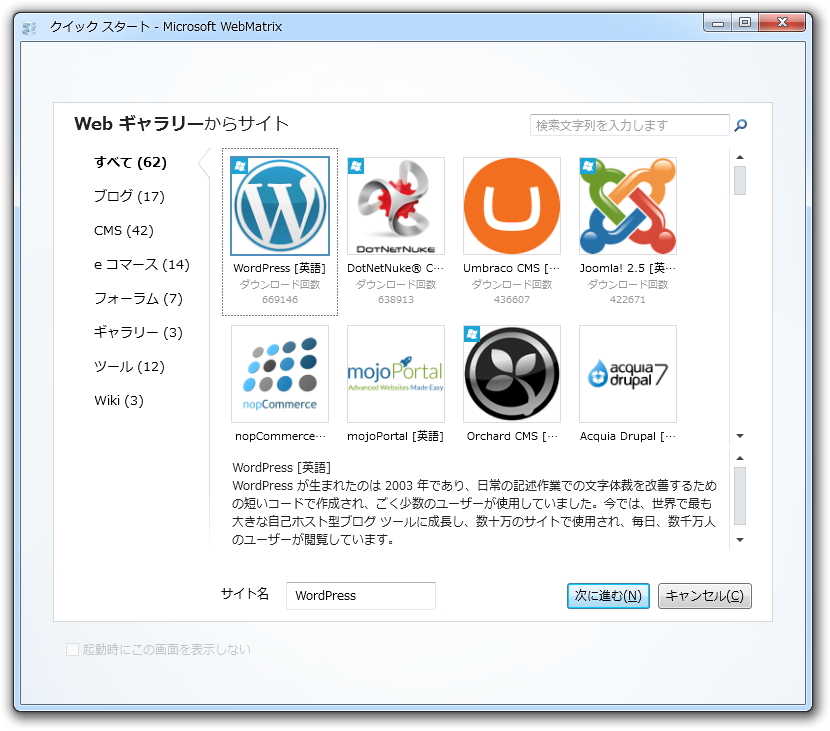
Task: Click the description panel's down scroll arrow
Action: (740, 539)
